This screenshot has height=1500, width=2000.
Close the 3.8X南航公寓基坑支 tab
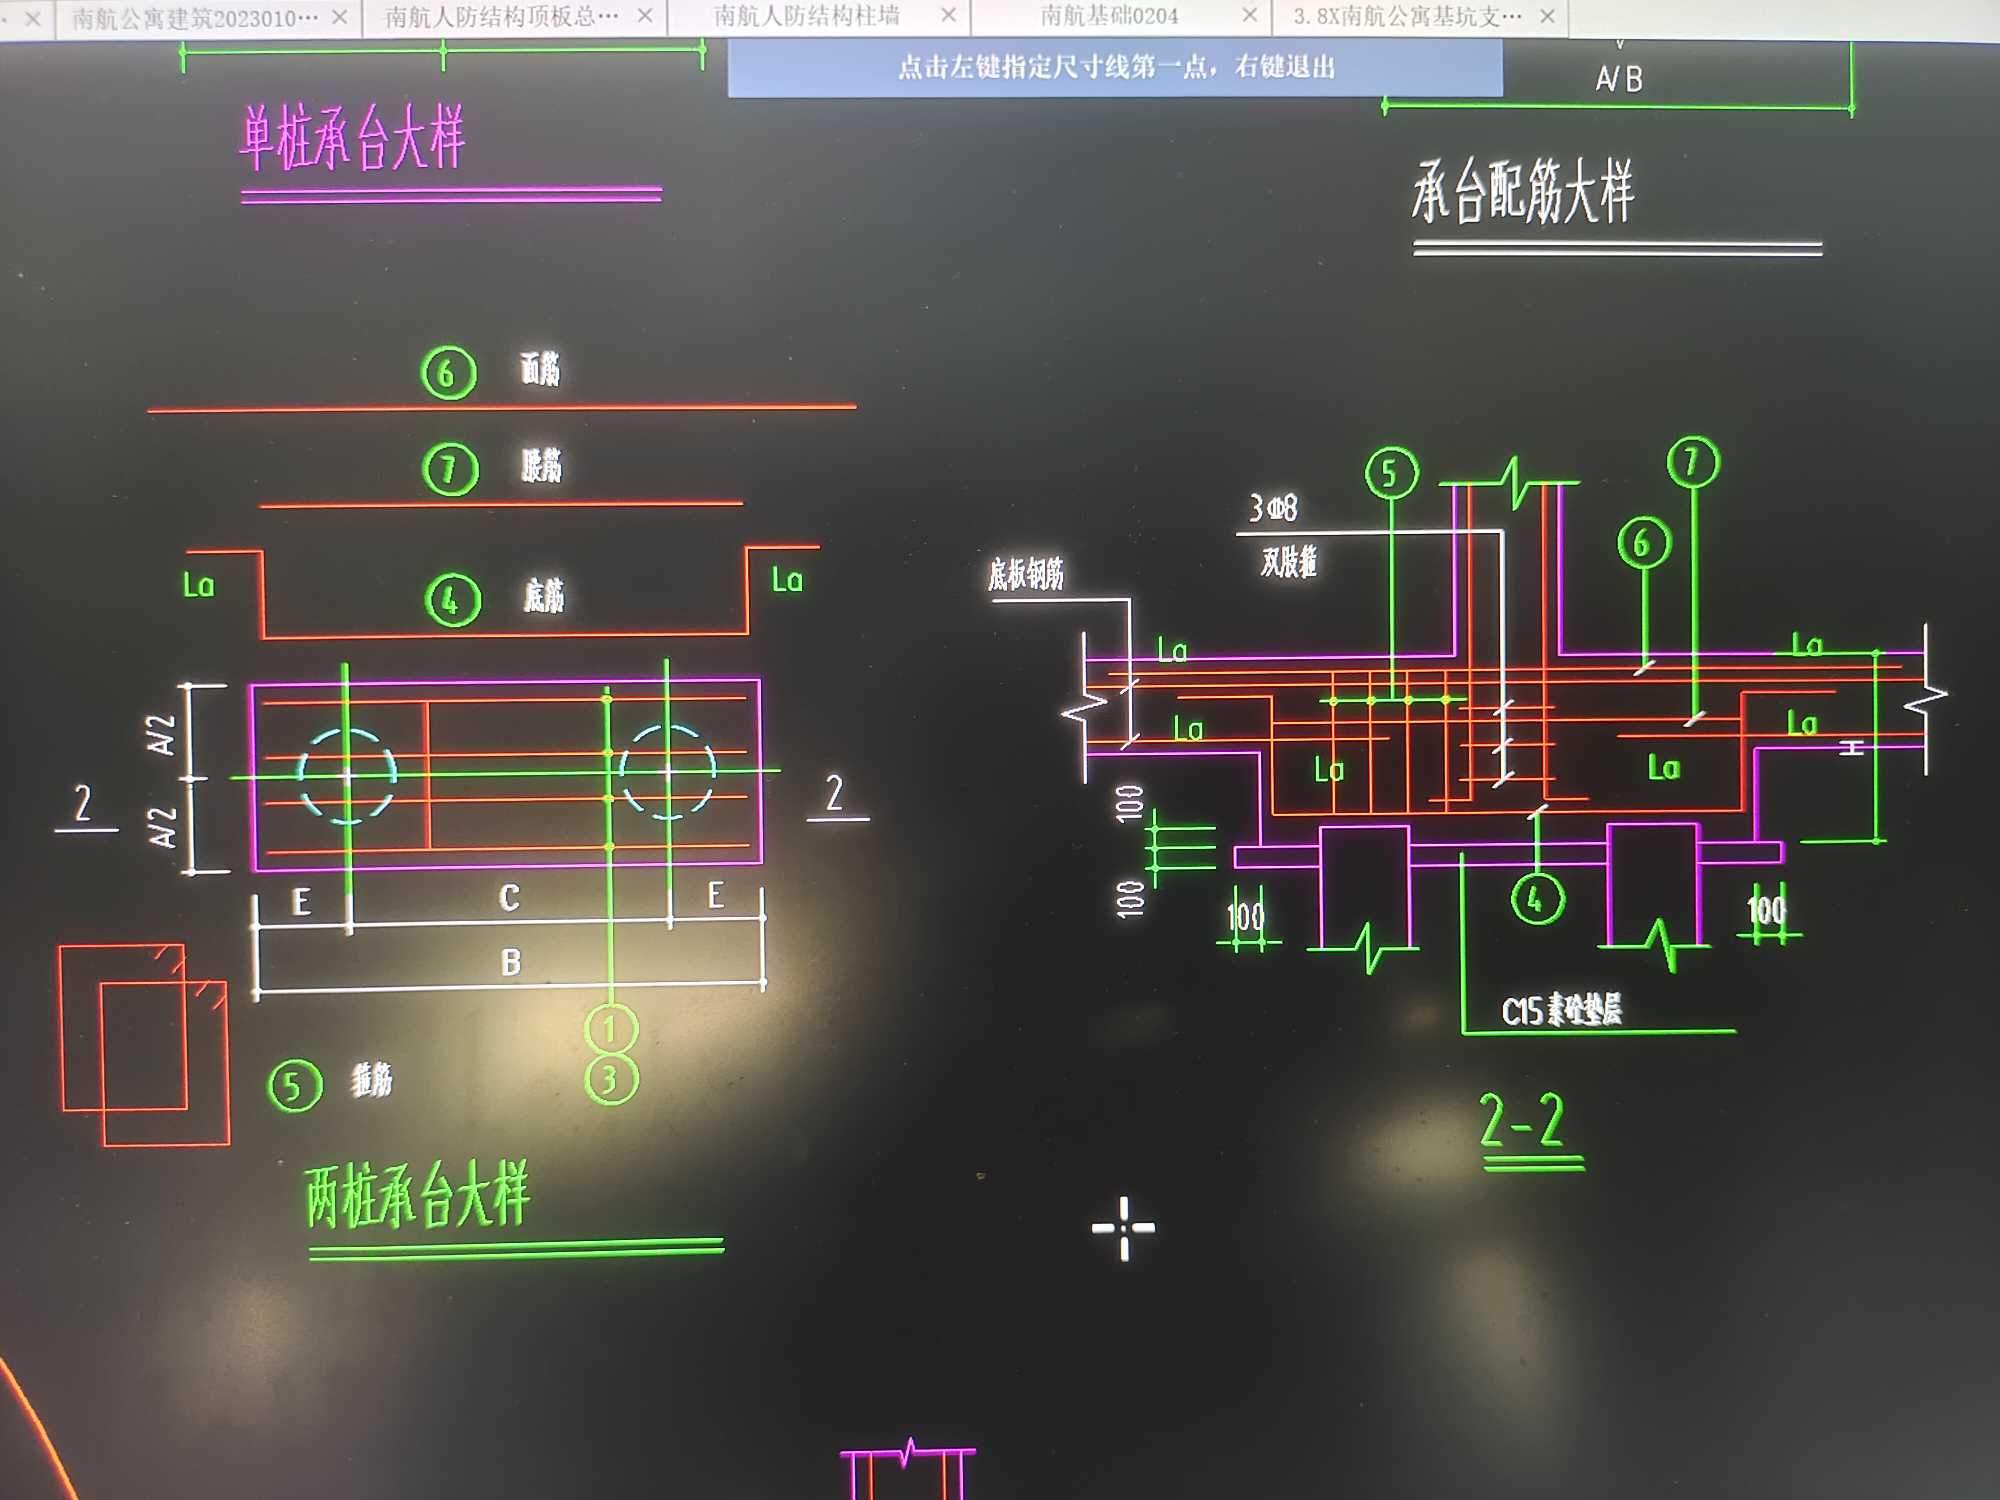1547,16
